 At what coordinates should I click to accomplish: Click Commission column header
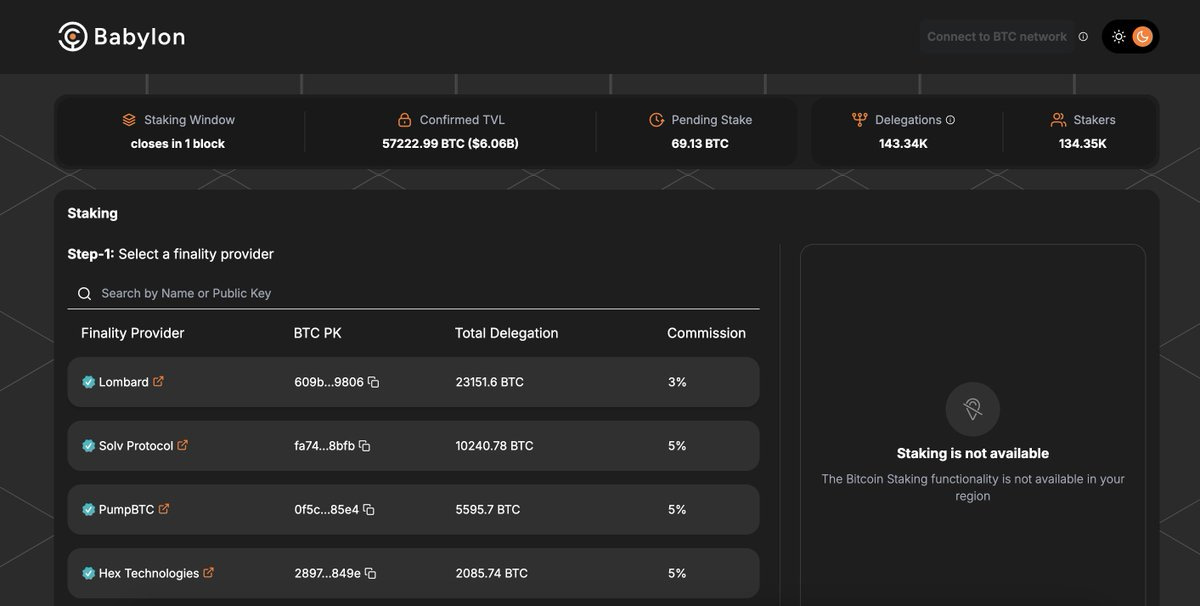[x=707, y=333]
